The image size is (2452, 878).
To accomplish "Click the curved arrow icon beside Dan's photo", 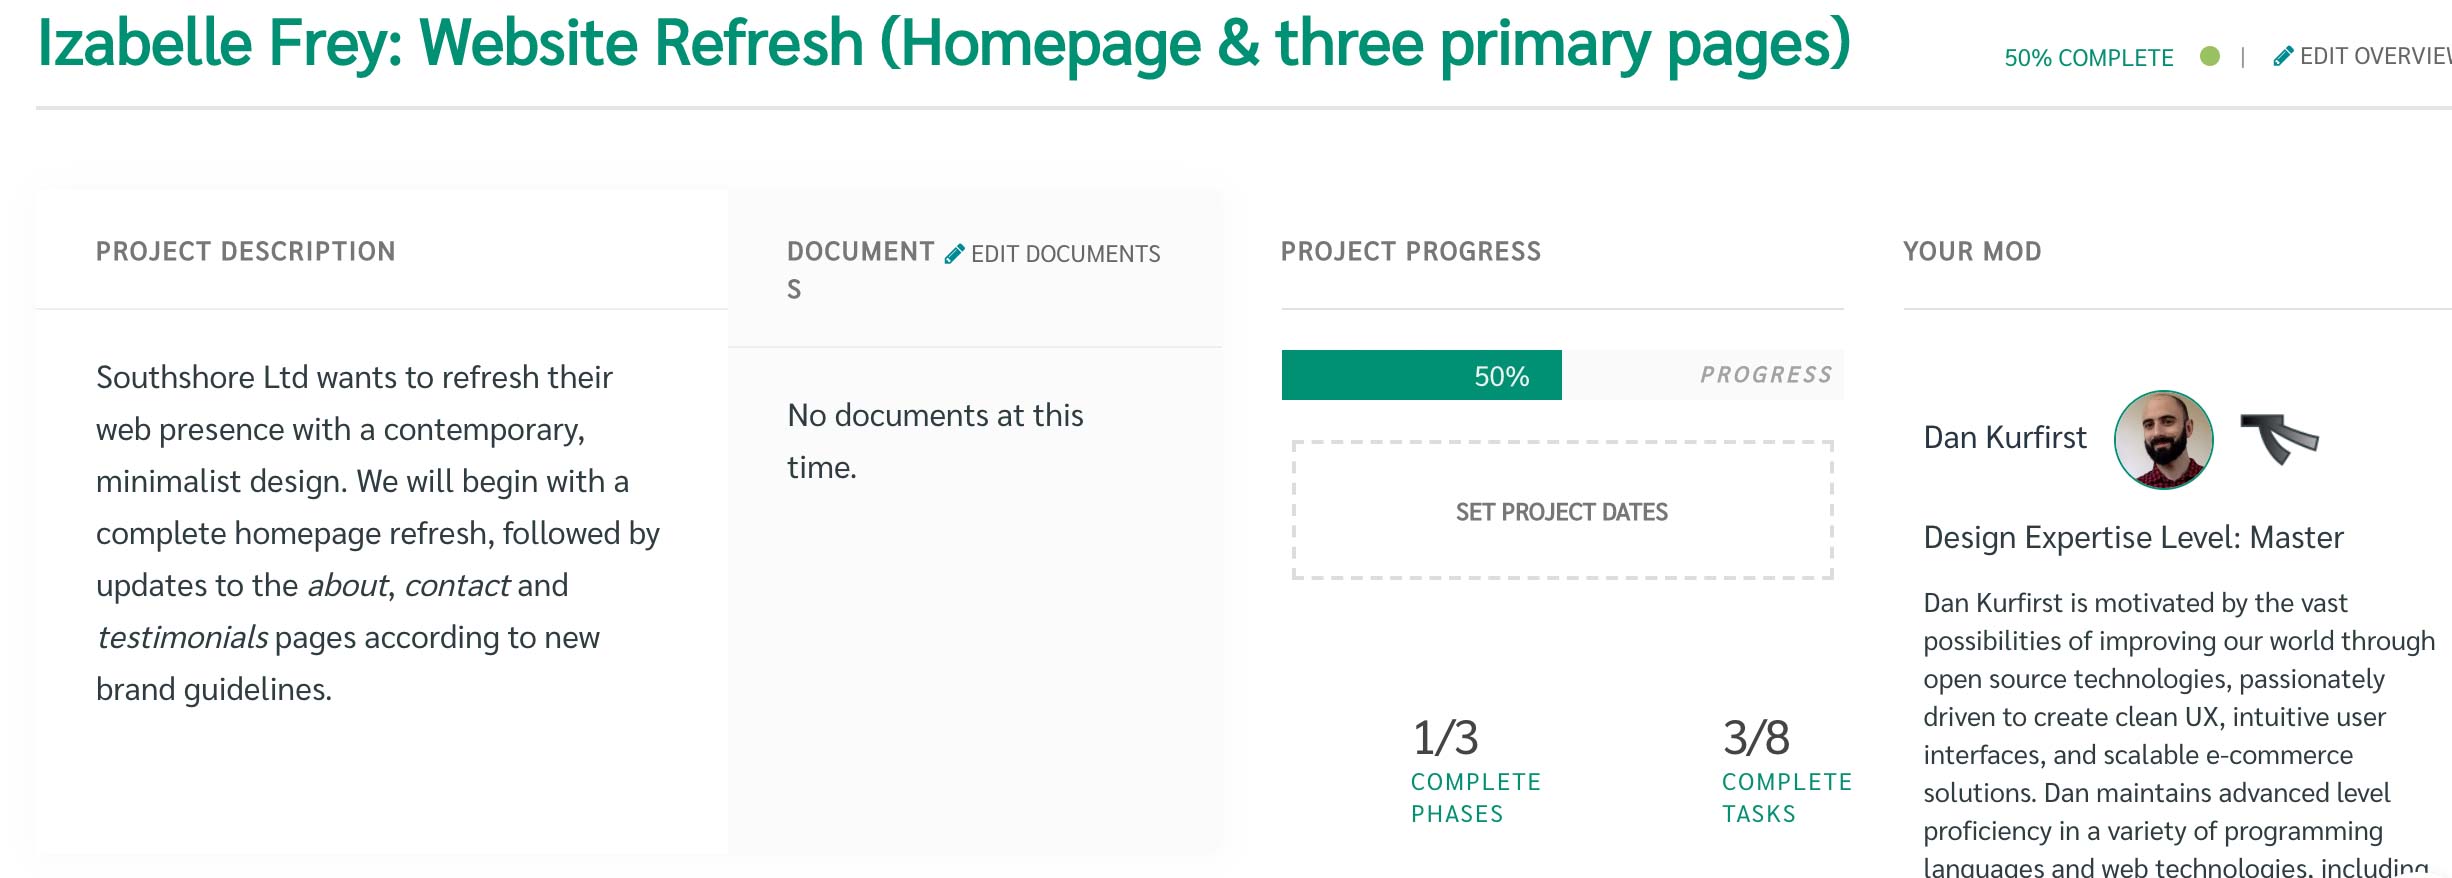I will (2279, 439).
